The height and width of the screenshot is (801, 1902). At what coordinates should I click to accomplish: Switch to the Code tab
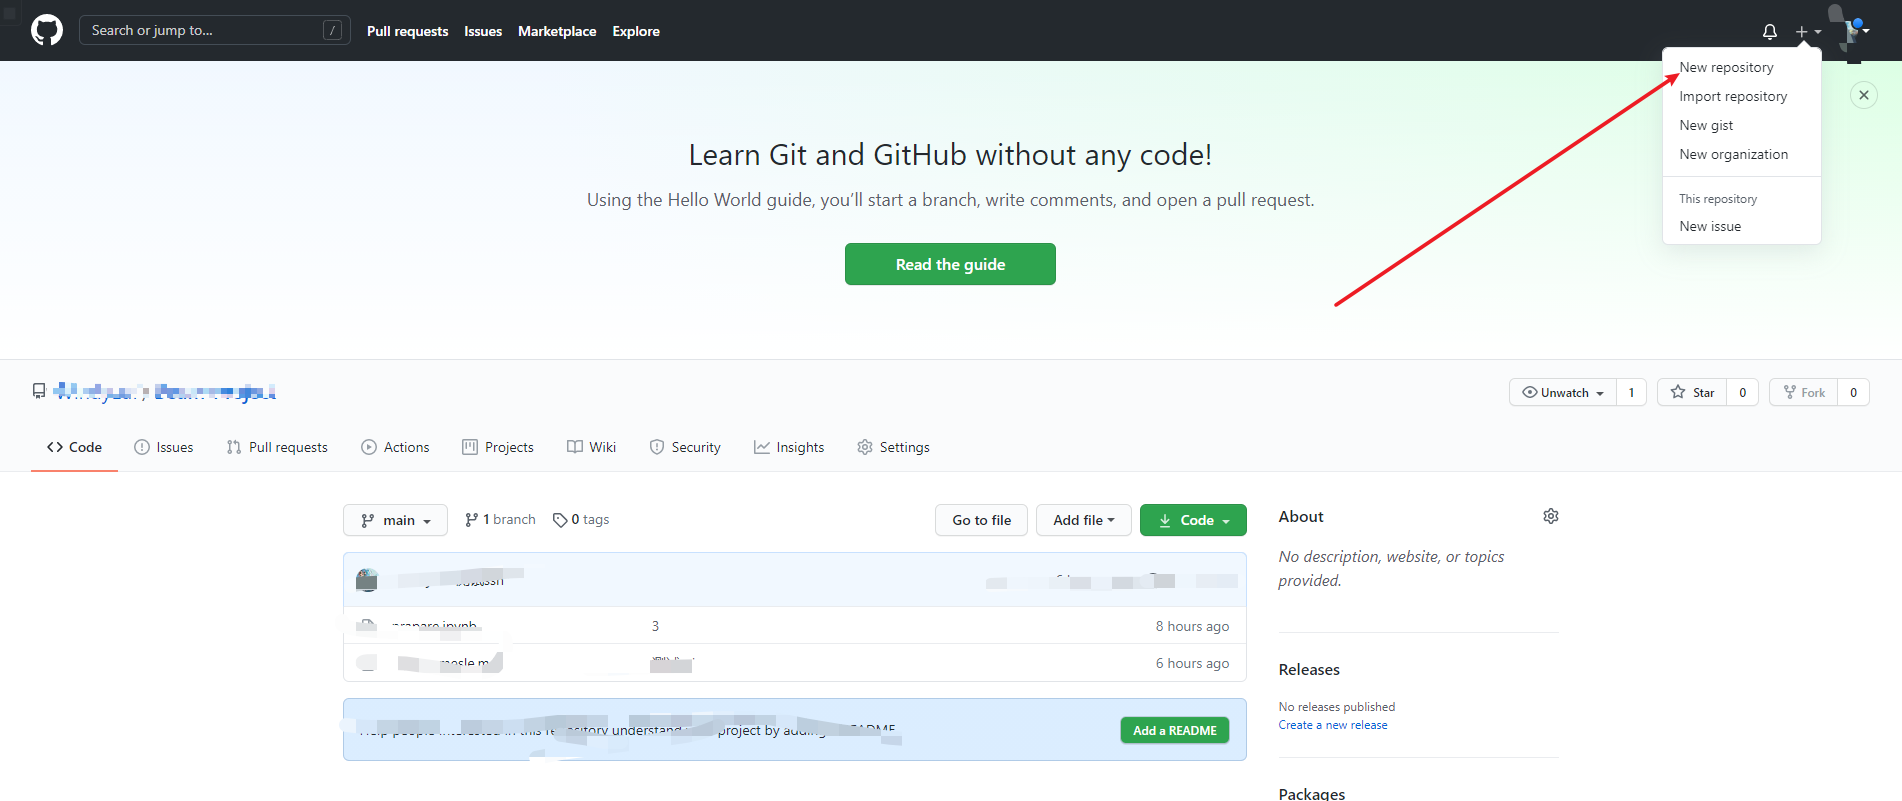pos(74,447)
